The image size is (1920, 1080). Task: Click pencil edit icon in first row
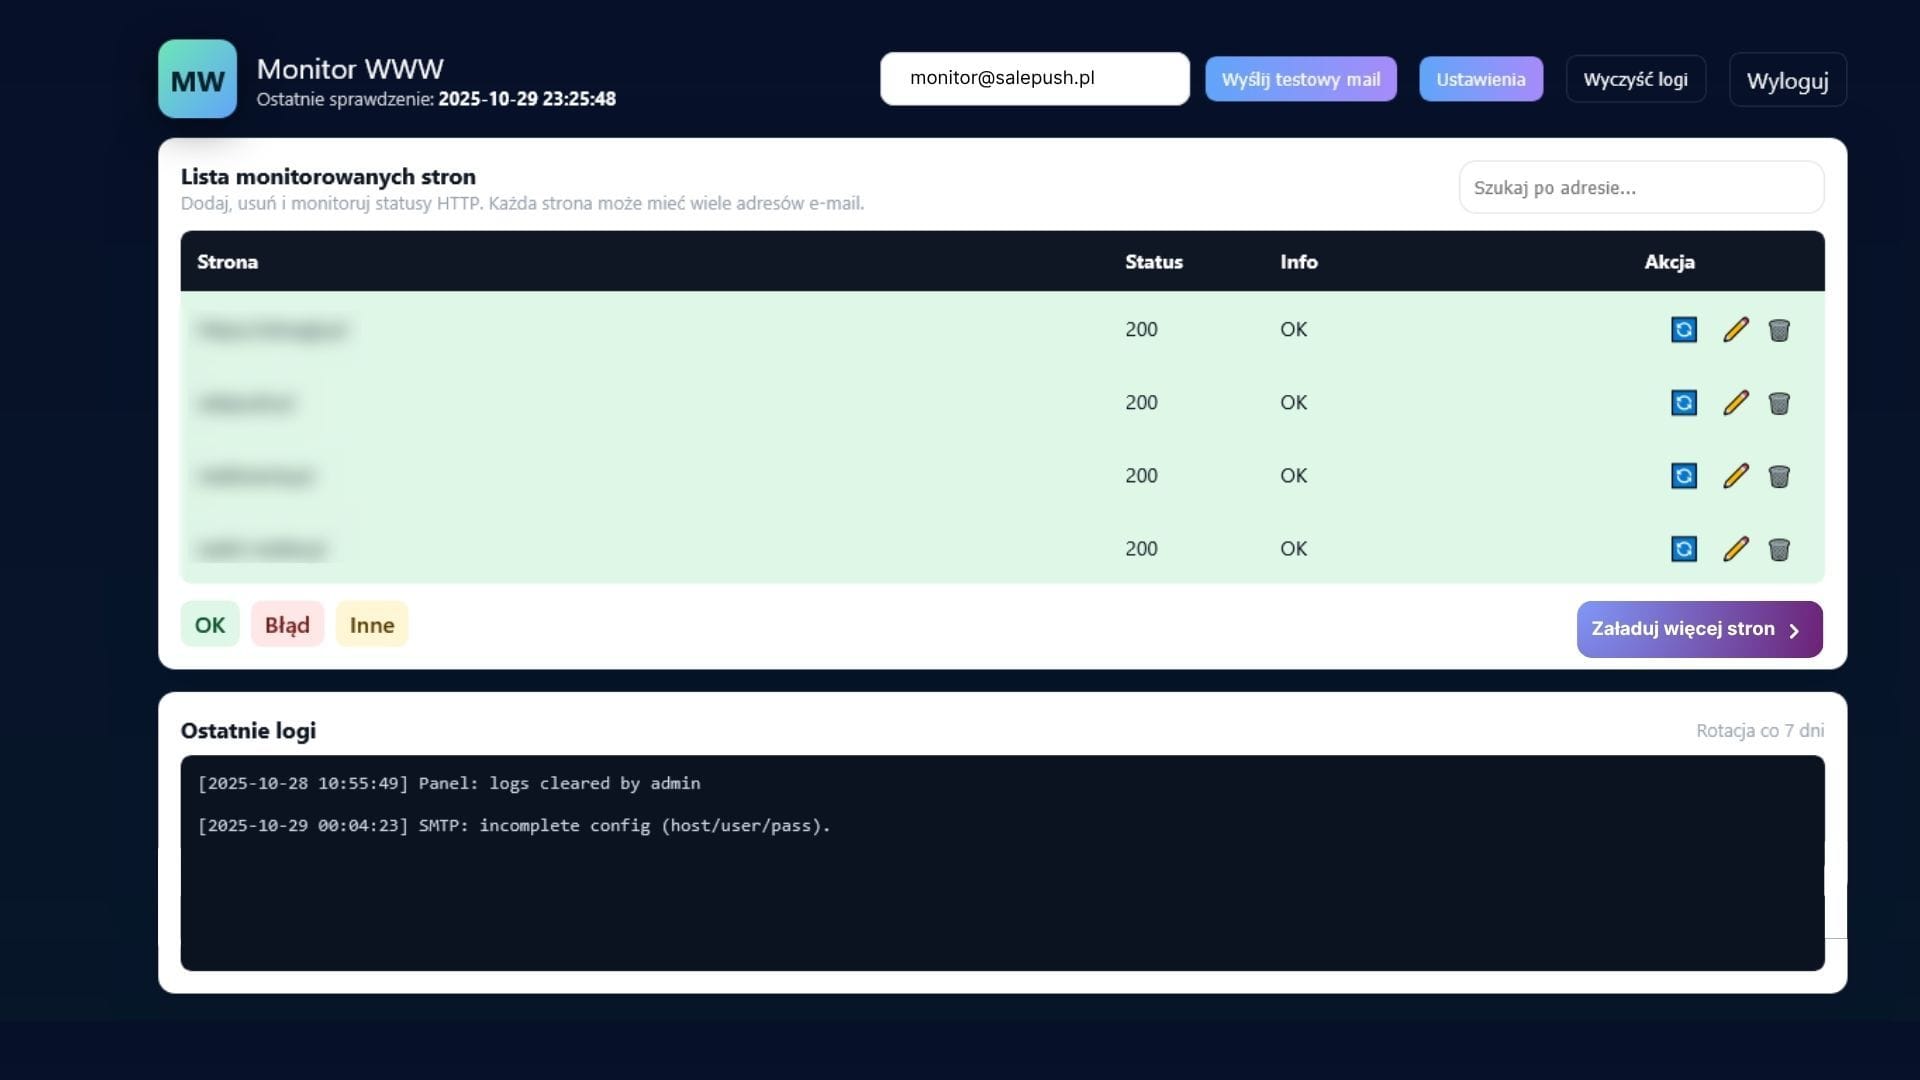click(x=1736, y=329)
